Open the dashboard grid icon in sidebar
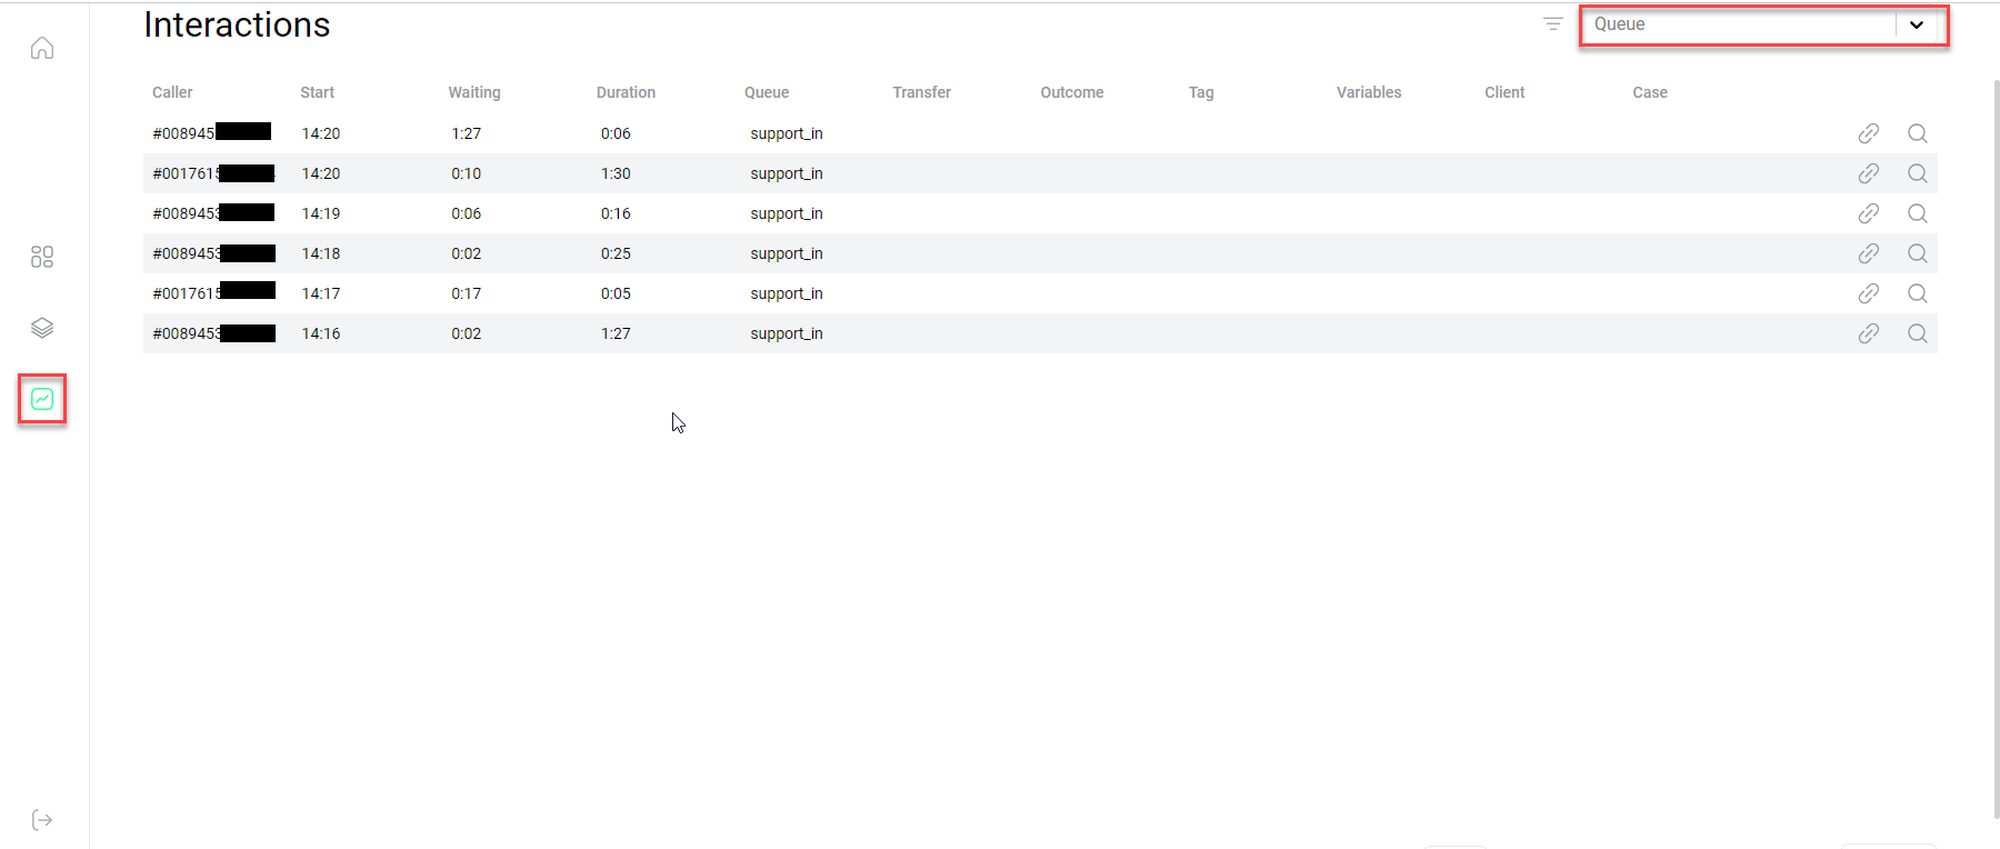The width and height of the screenshot is (2000, 849). pyautogui.click(x=42, y=257)
